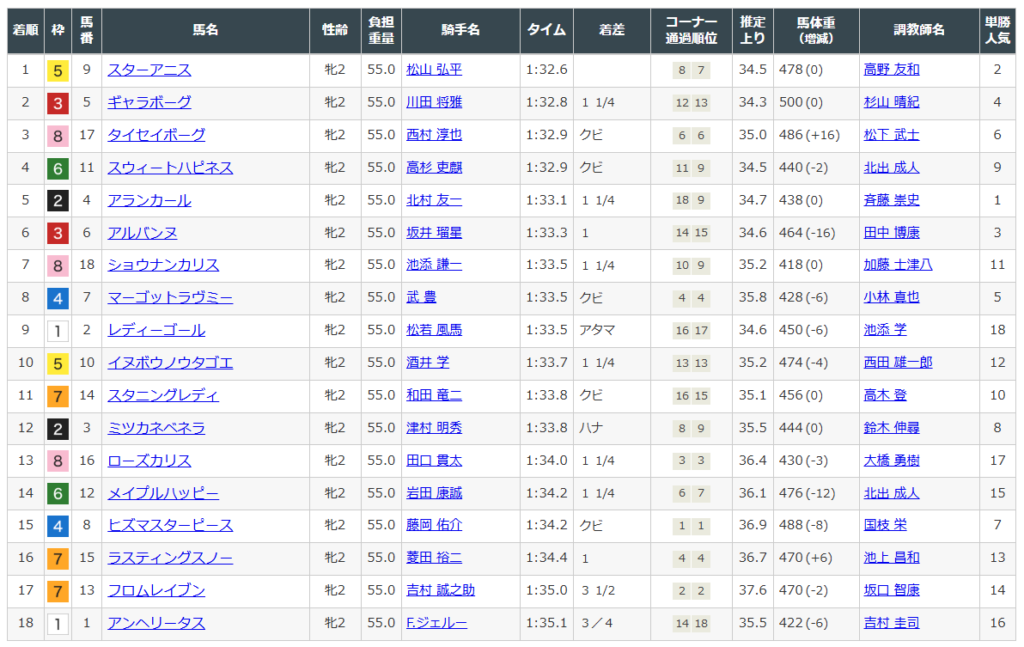Open trainer profile 松下 武士
The height and width of the screenshot is (647, 1024).
[x=891, y=135]
